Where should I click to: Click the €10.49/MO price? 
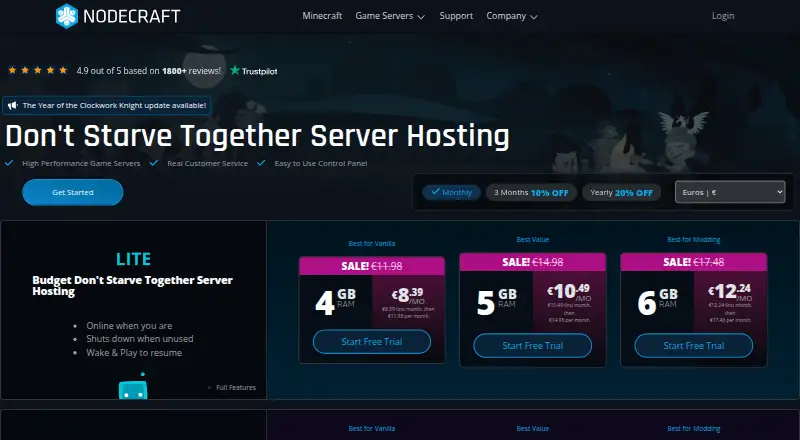pyautogui.click(x=569, y=291)
